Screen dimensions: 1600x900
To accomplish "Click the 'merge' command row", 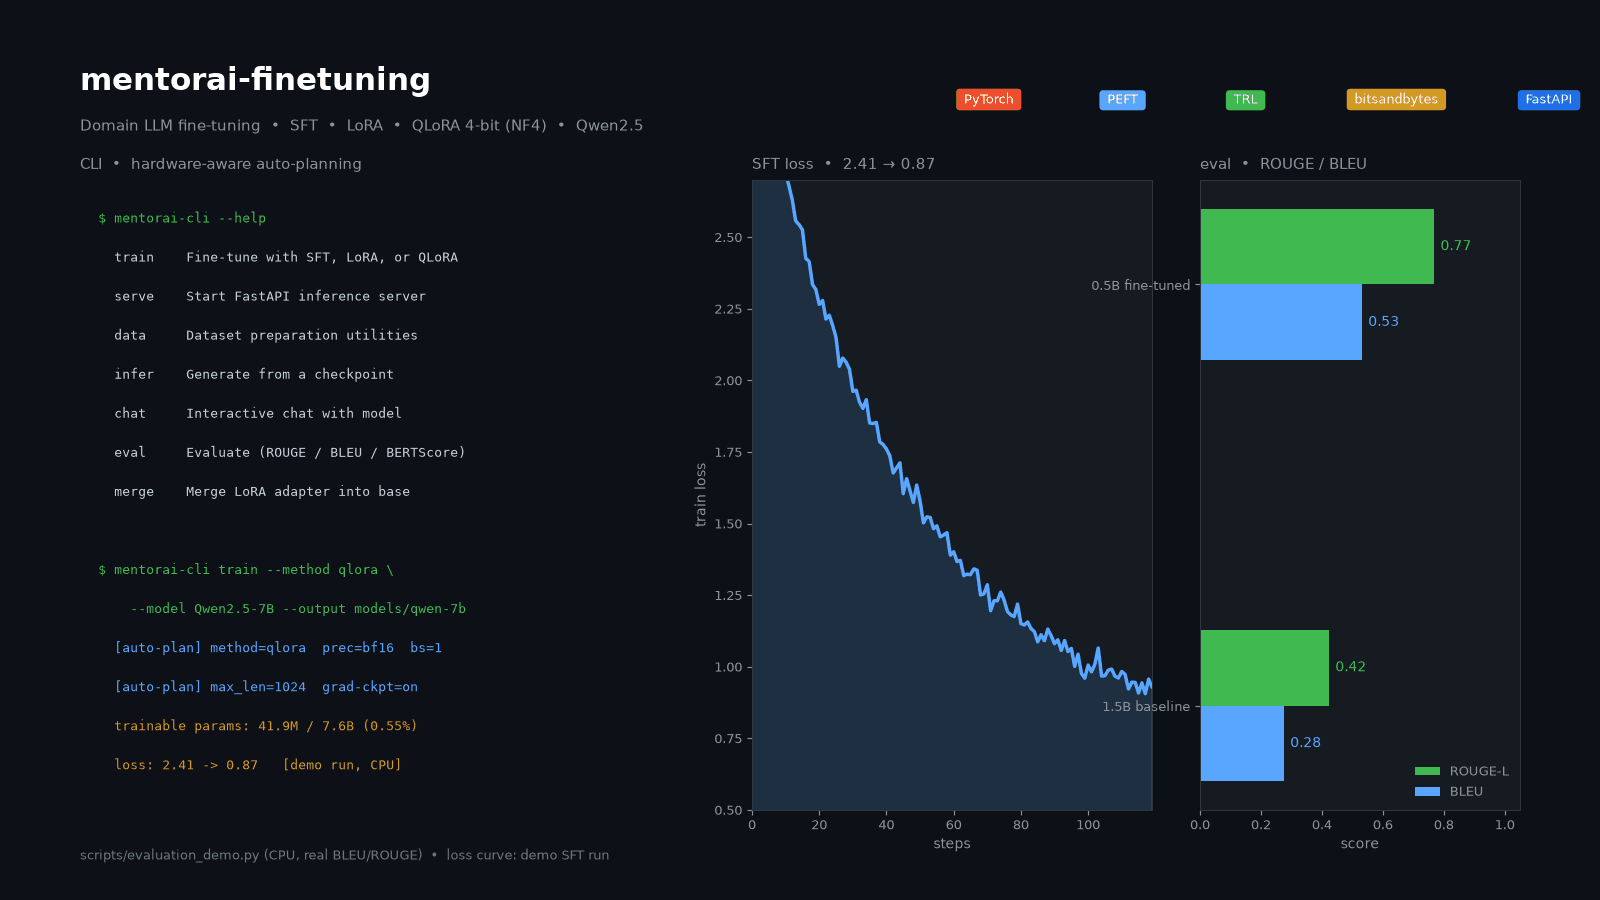I will click(x=262, y=491).
